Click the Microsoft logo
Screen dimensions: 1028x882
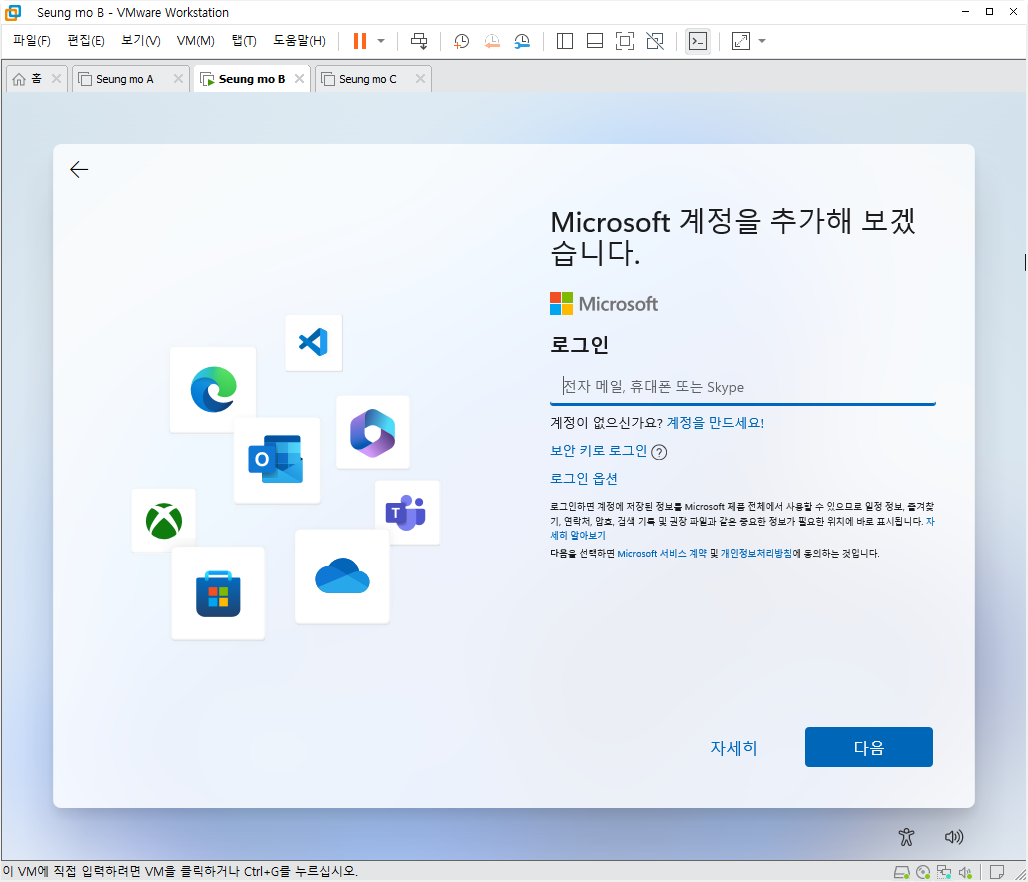click(604, 304)
